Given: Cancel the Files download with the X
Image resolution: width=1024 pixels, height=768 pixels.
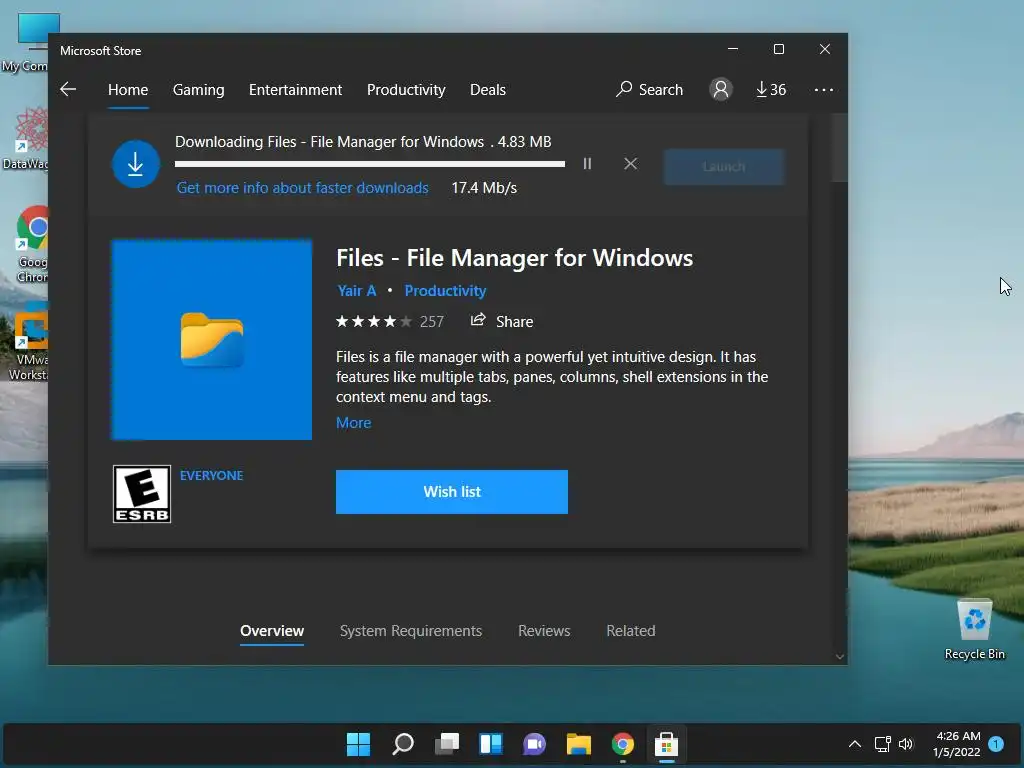Looking at the screenshot, I should [x=630, y=164].
